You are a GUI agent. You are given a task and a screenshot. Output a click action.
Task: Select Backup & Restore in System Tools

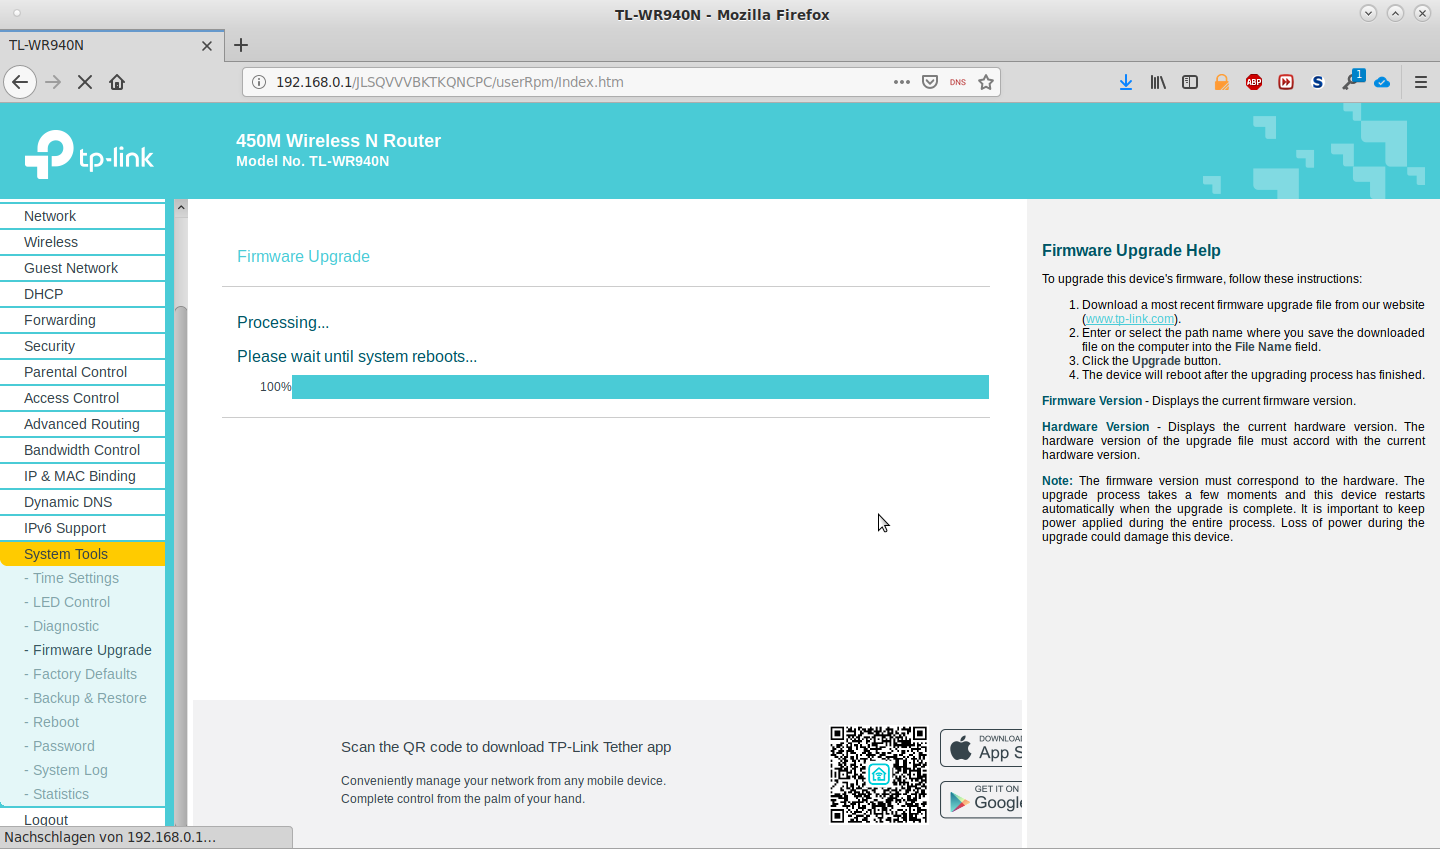pos(89,698)
